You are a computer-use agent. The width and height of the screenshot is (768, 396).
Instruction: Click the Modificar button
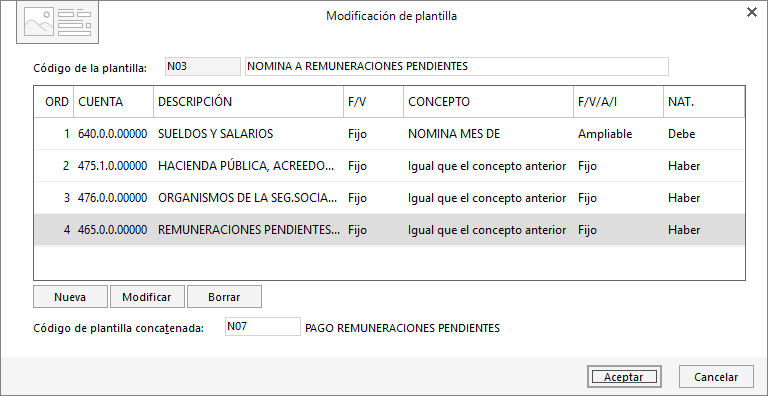pyautogui.click(x=147, y=297)
